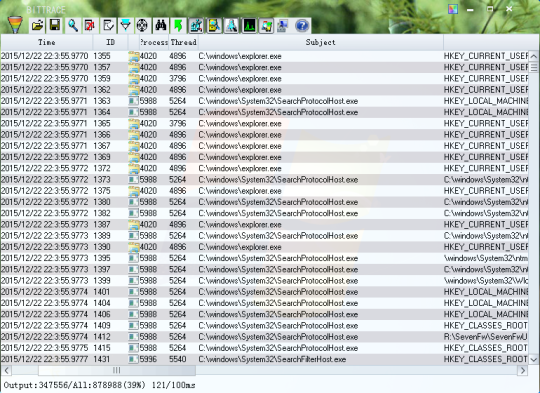Screen dimensions: 540x393
Task: Click the colorful funnel BITTRACE logo
Action: click(x=15, y=25)
